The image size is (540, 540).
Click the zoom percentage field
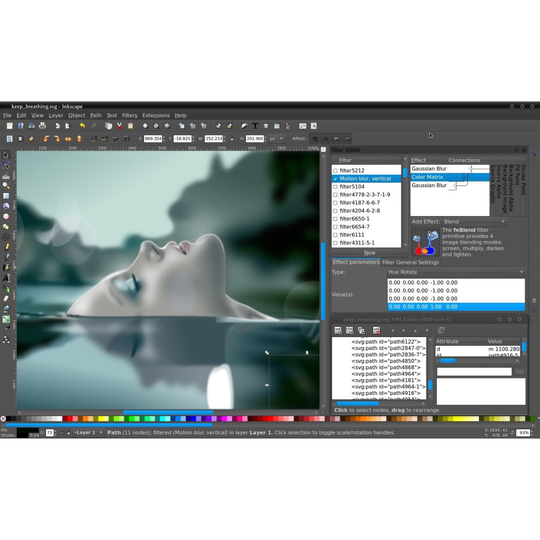pyautogui.click(x=523, y=433)
